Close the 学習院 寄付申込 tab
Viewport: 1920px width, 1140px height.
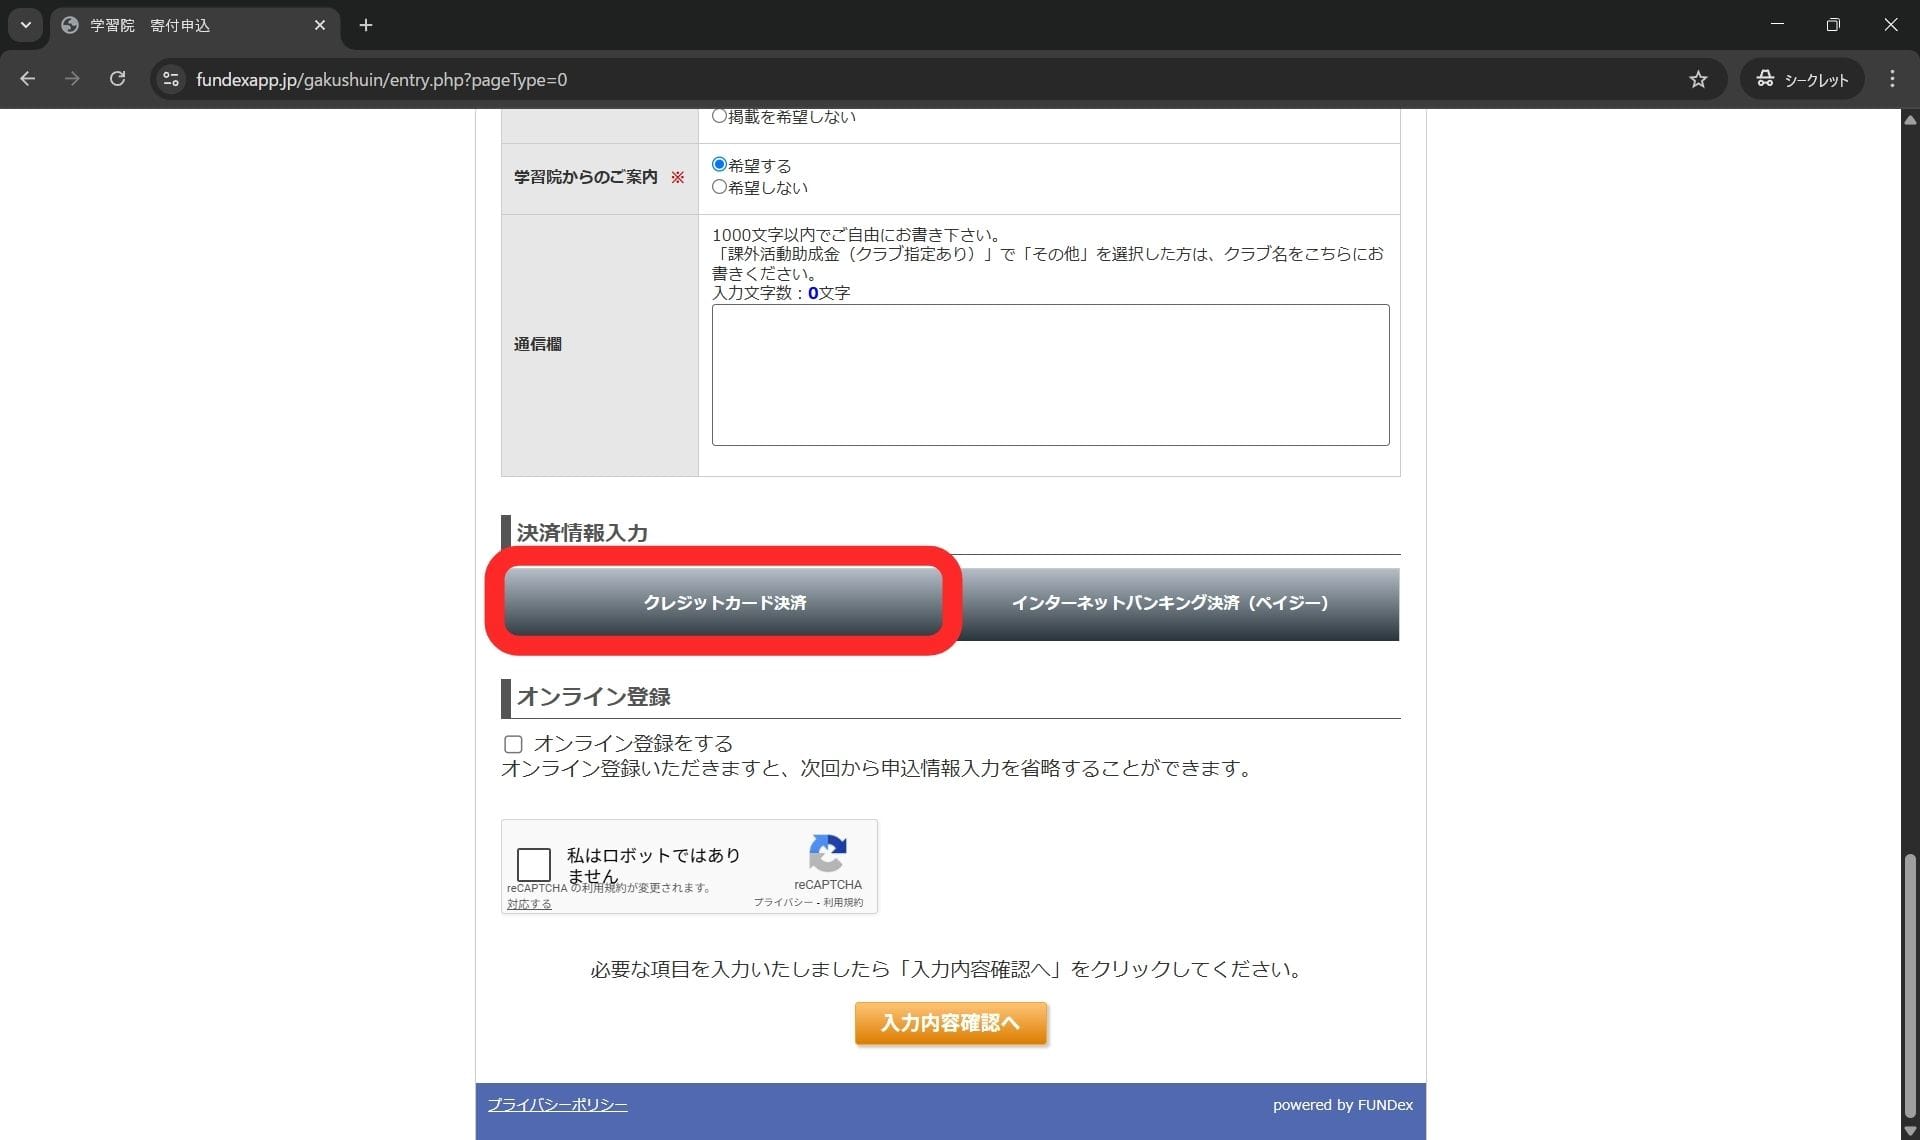(320, 25)
